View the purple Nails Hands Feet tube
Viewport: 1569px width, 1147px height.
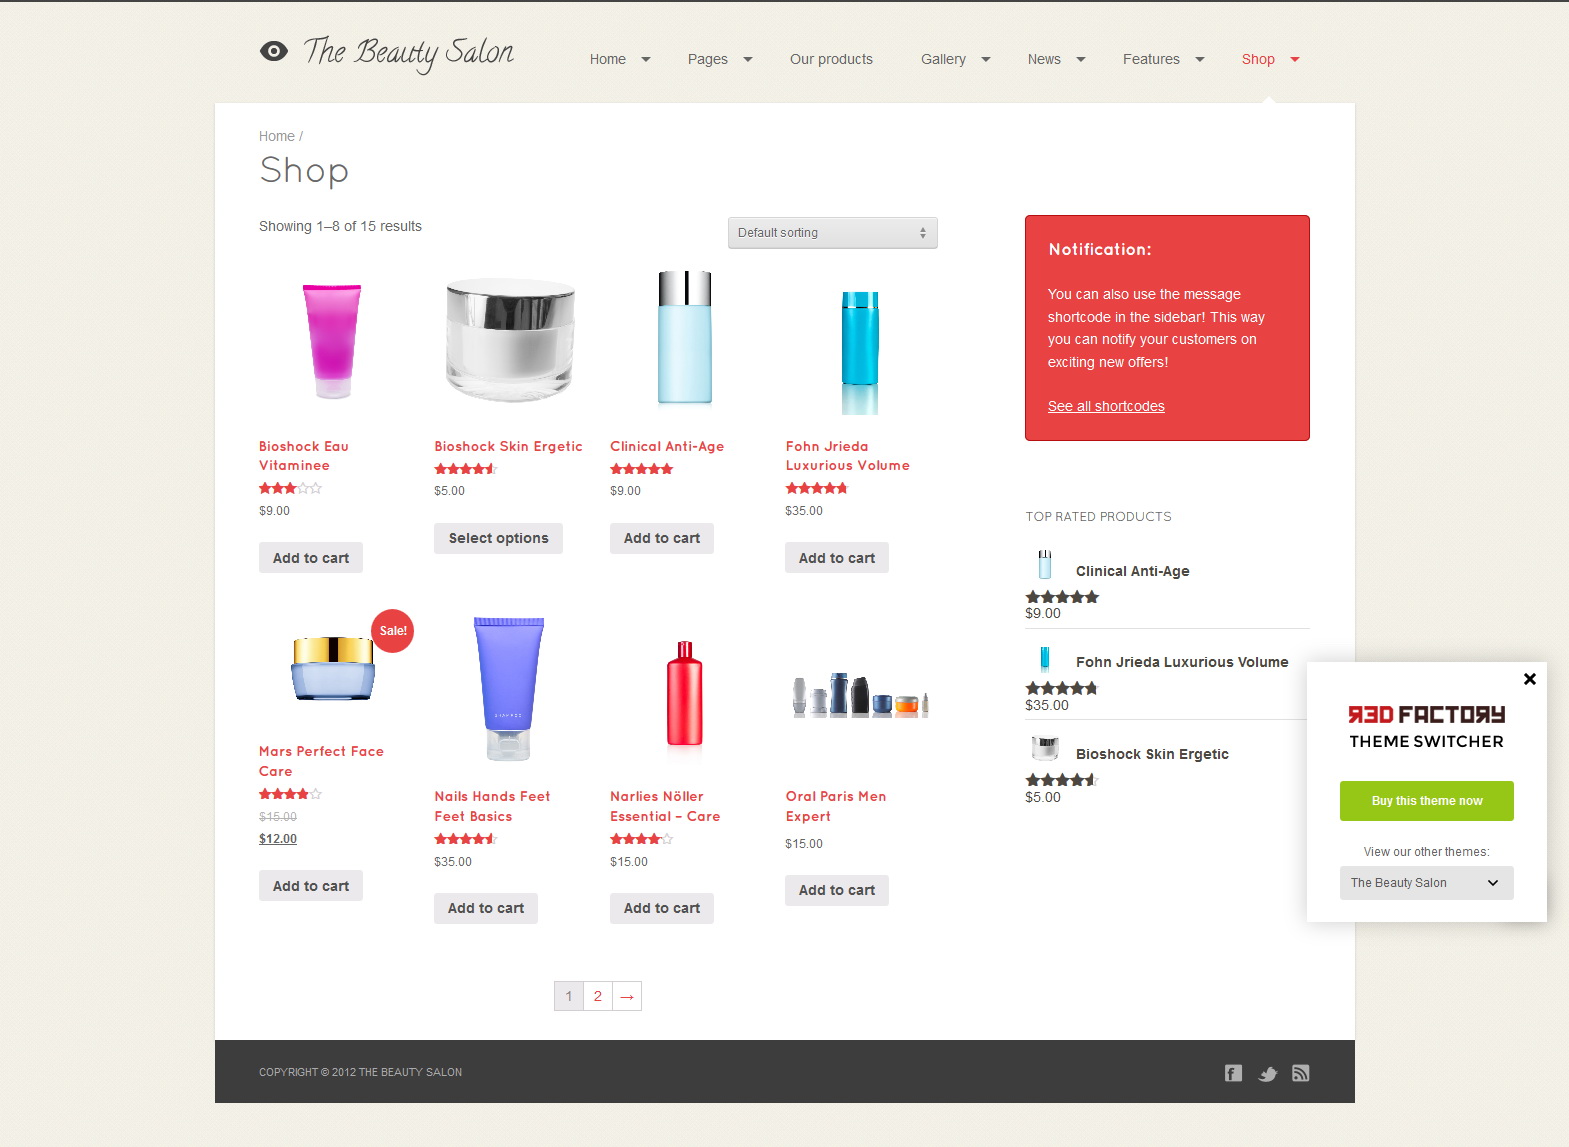click(x=508, y=689)
